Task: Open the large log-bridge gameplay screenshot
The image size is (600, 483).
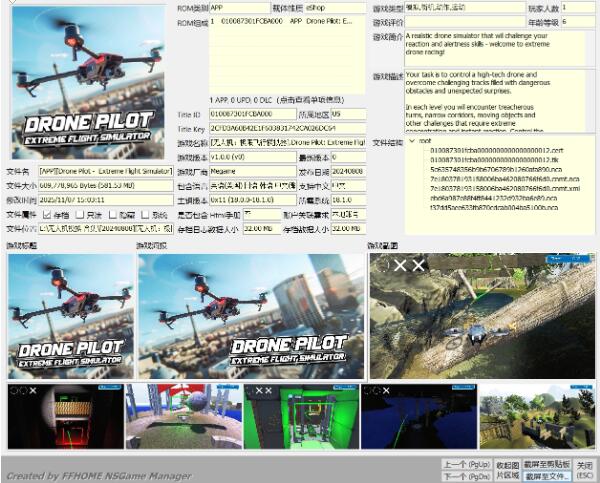Action: click(x=482, y=316)
